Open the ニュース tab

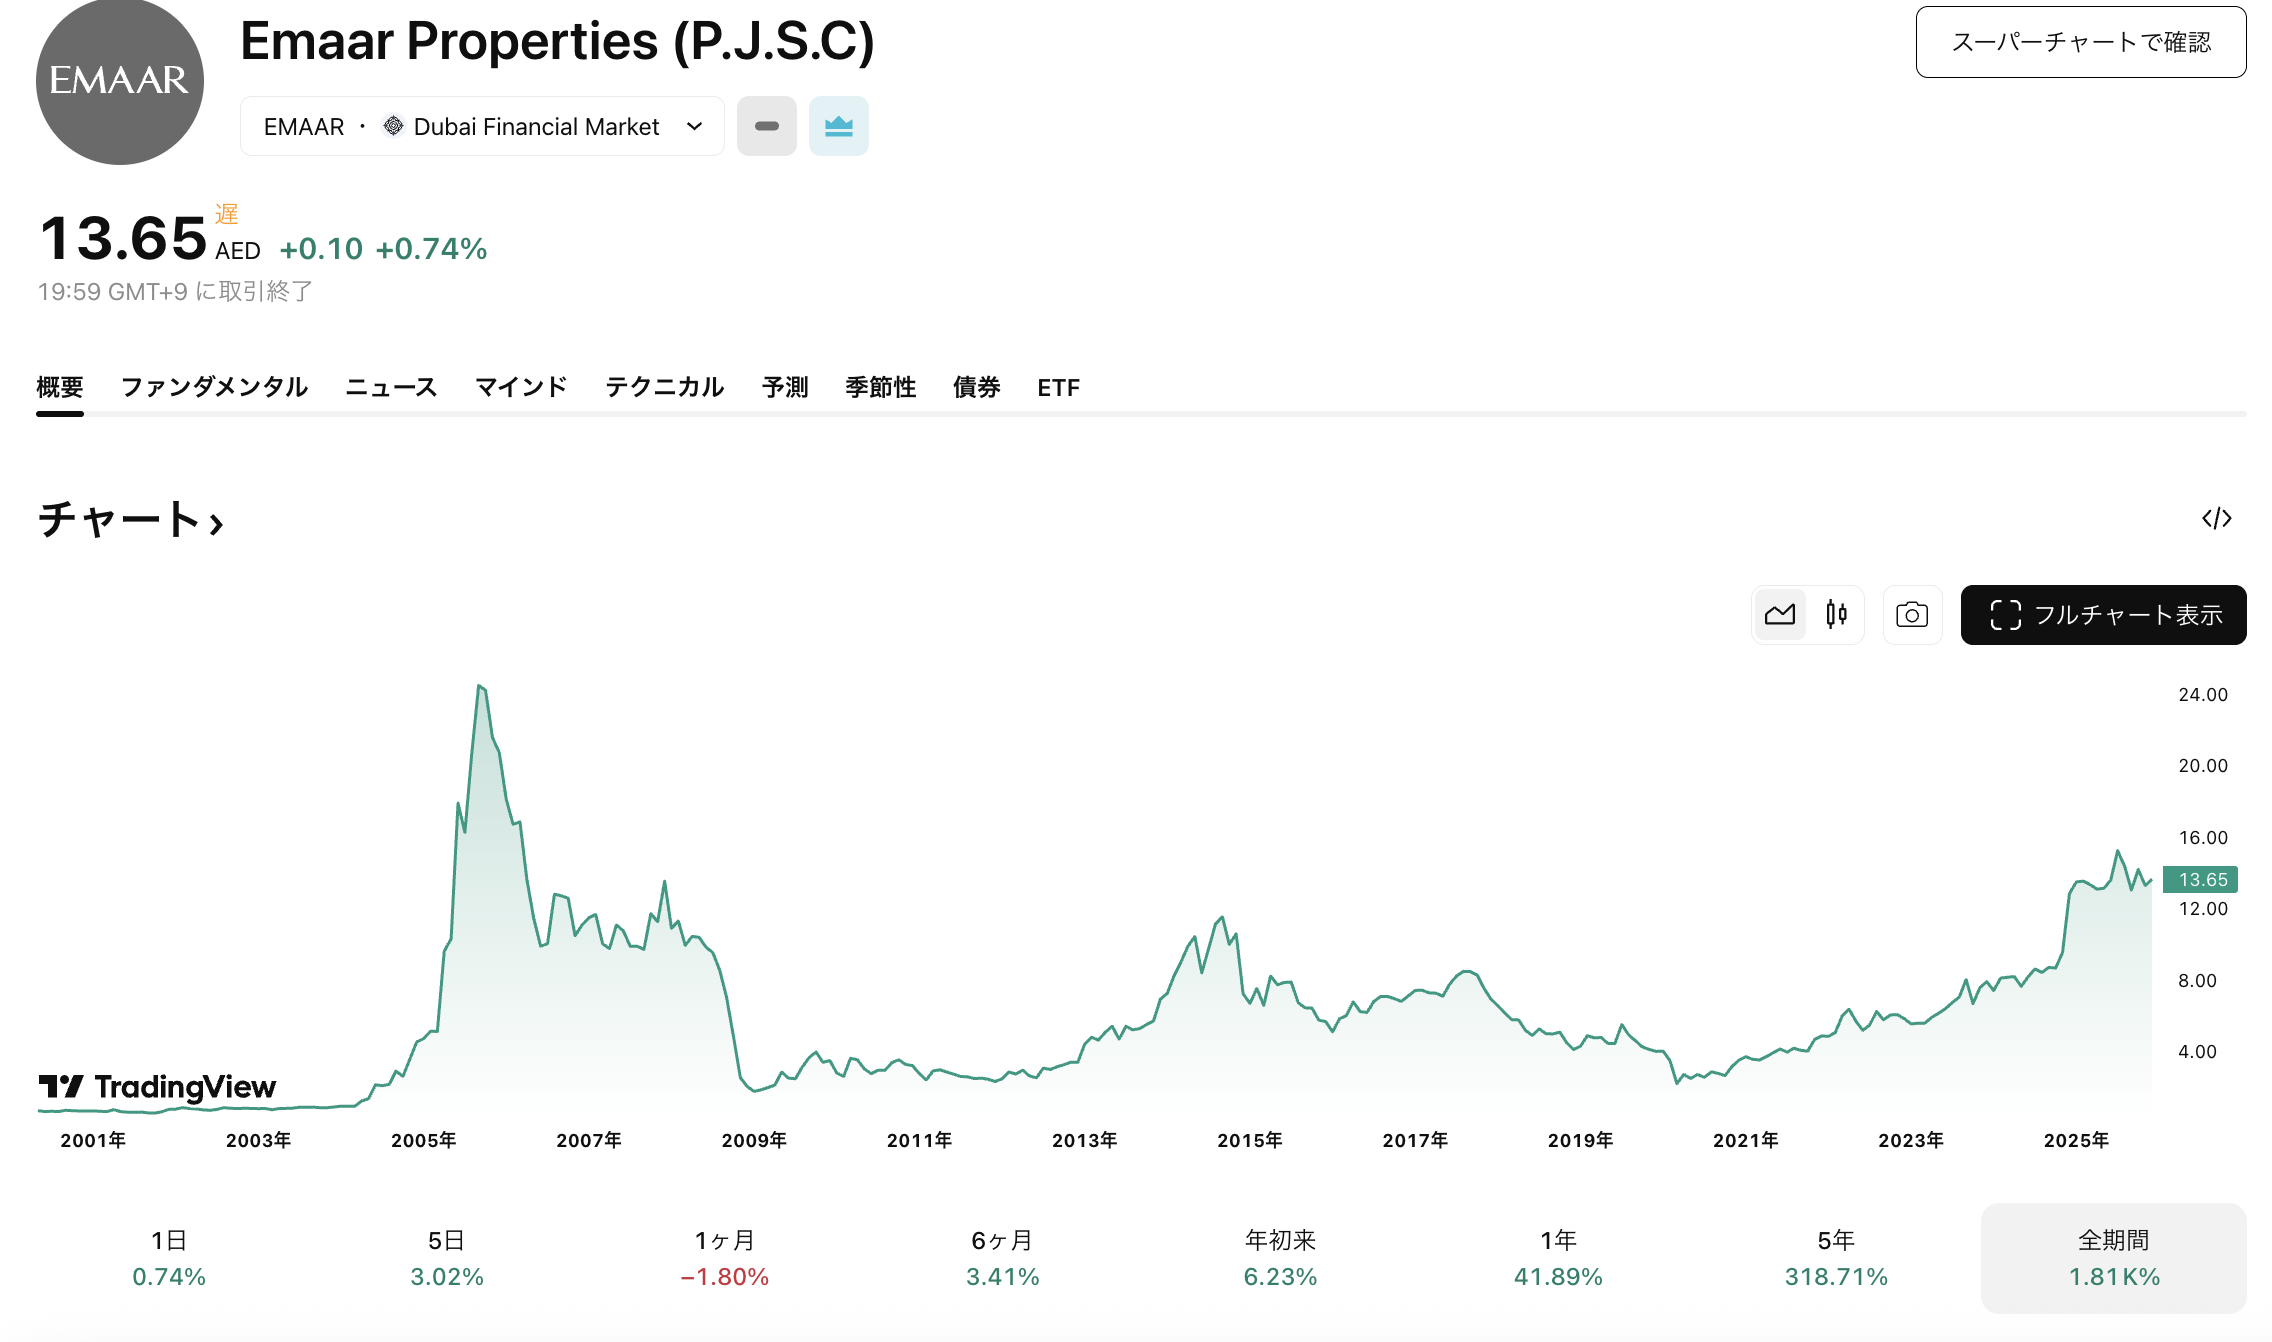pos(391,387)
